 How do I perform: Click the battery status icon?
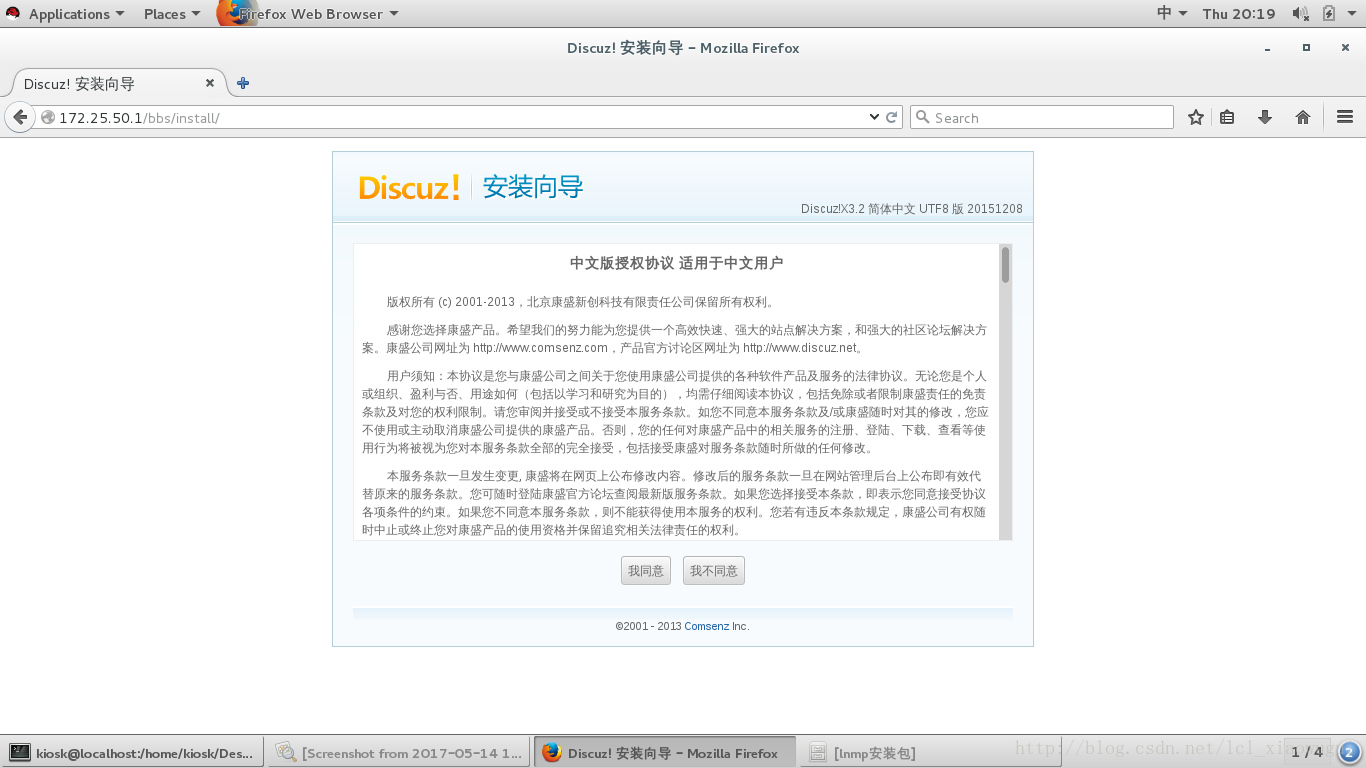[x=1329, y=13]
